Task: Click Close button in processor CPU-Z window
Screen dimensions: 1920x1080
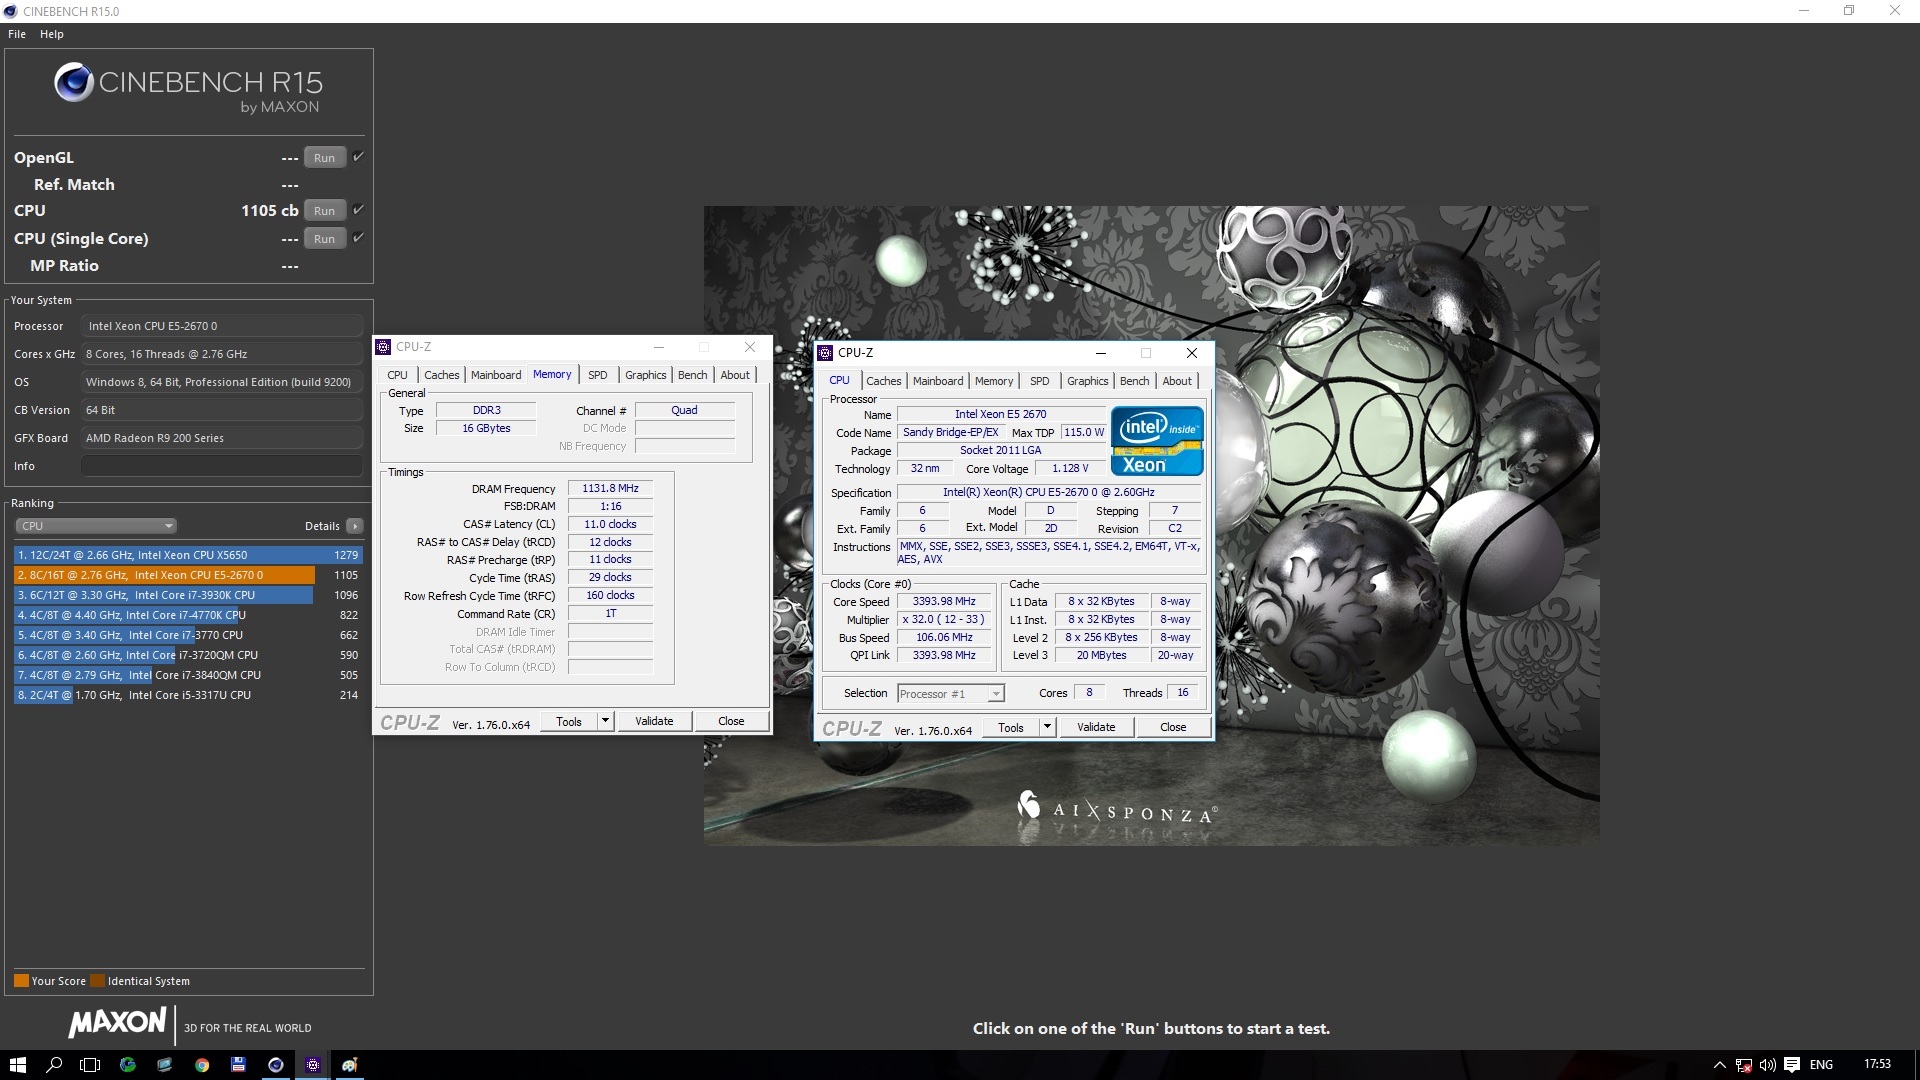Action: 1173,727
